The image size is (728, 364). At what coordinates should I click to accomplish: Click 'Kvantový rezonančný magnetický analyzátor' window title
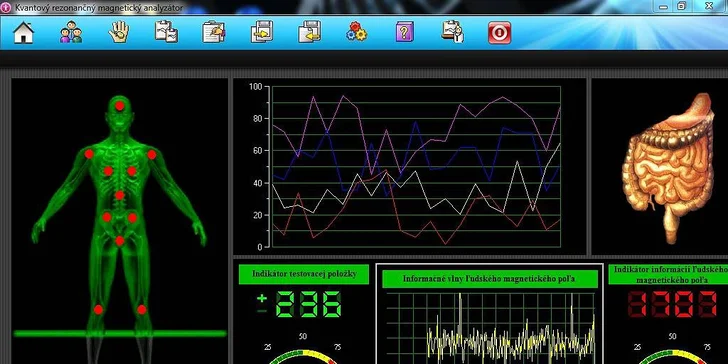point(98,8)
